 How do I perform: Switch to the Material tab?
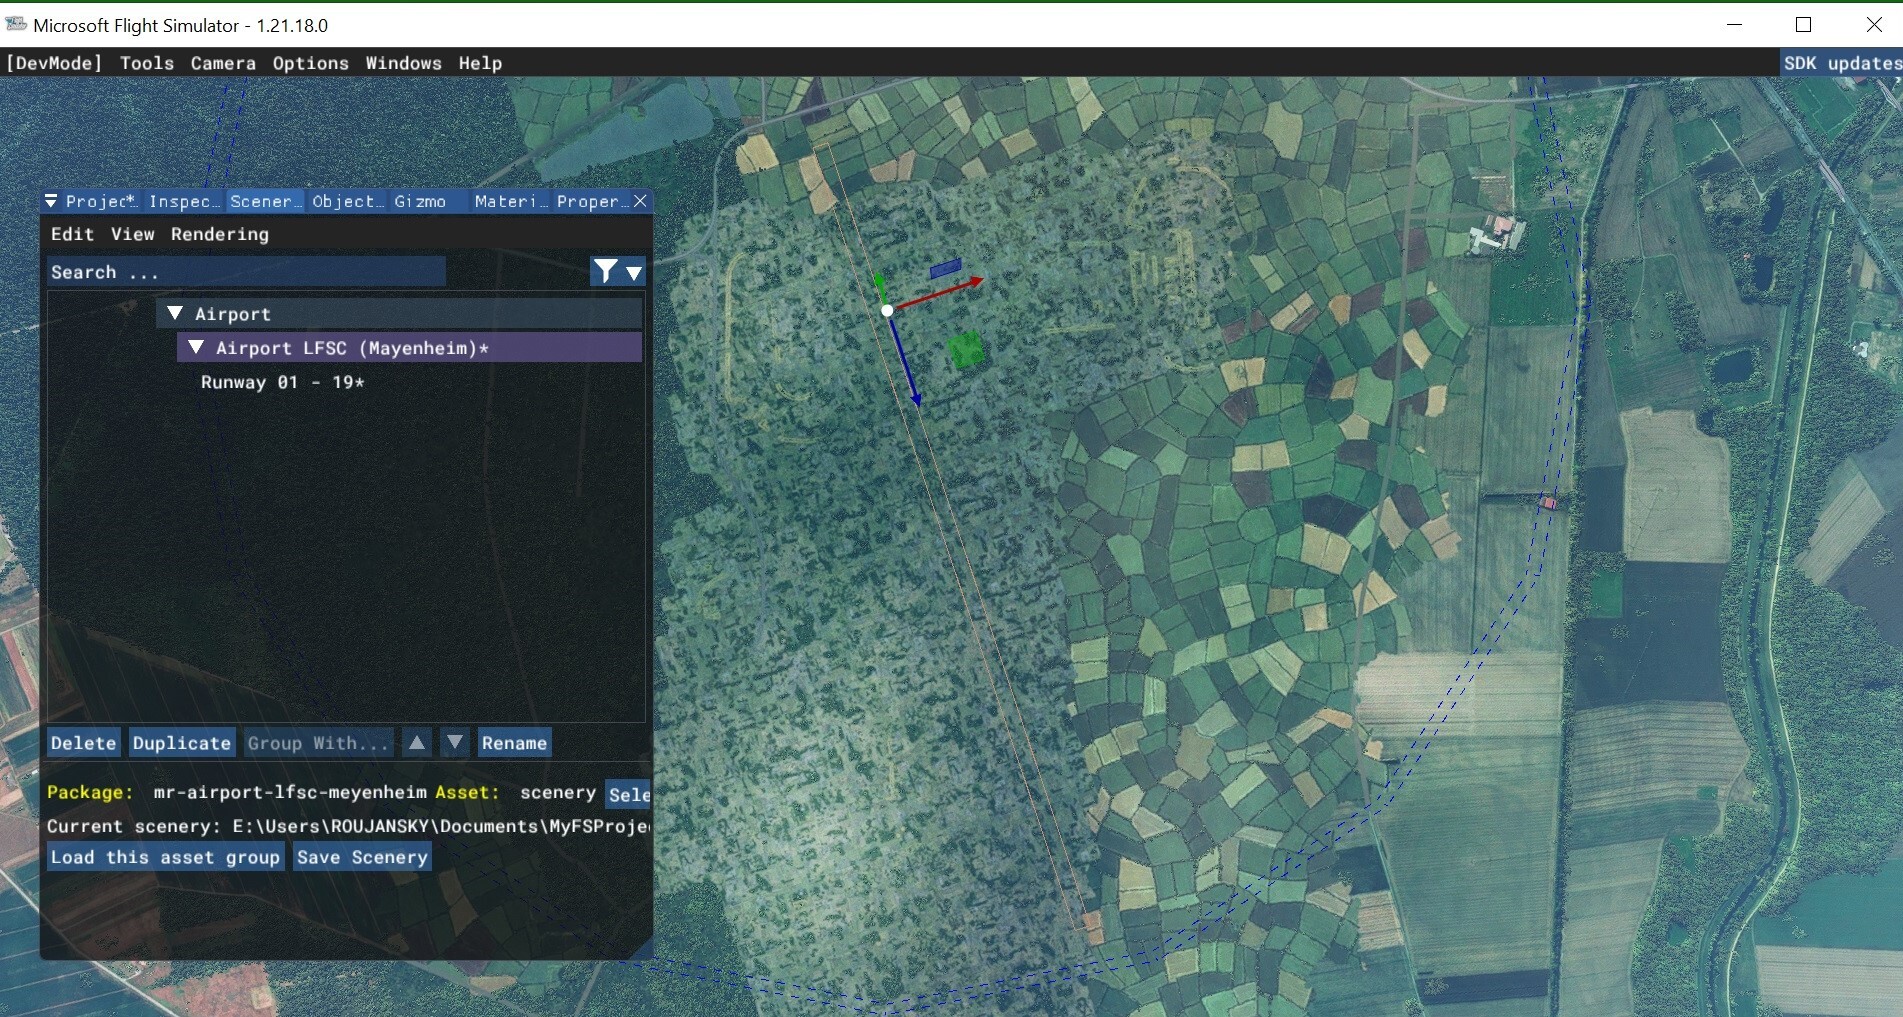[x=510, y=201]
